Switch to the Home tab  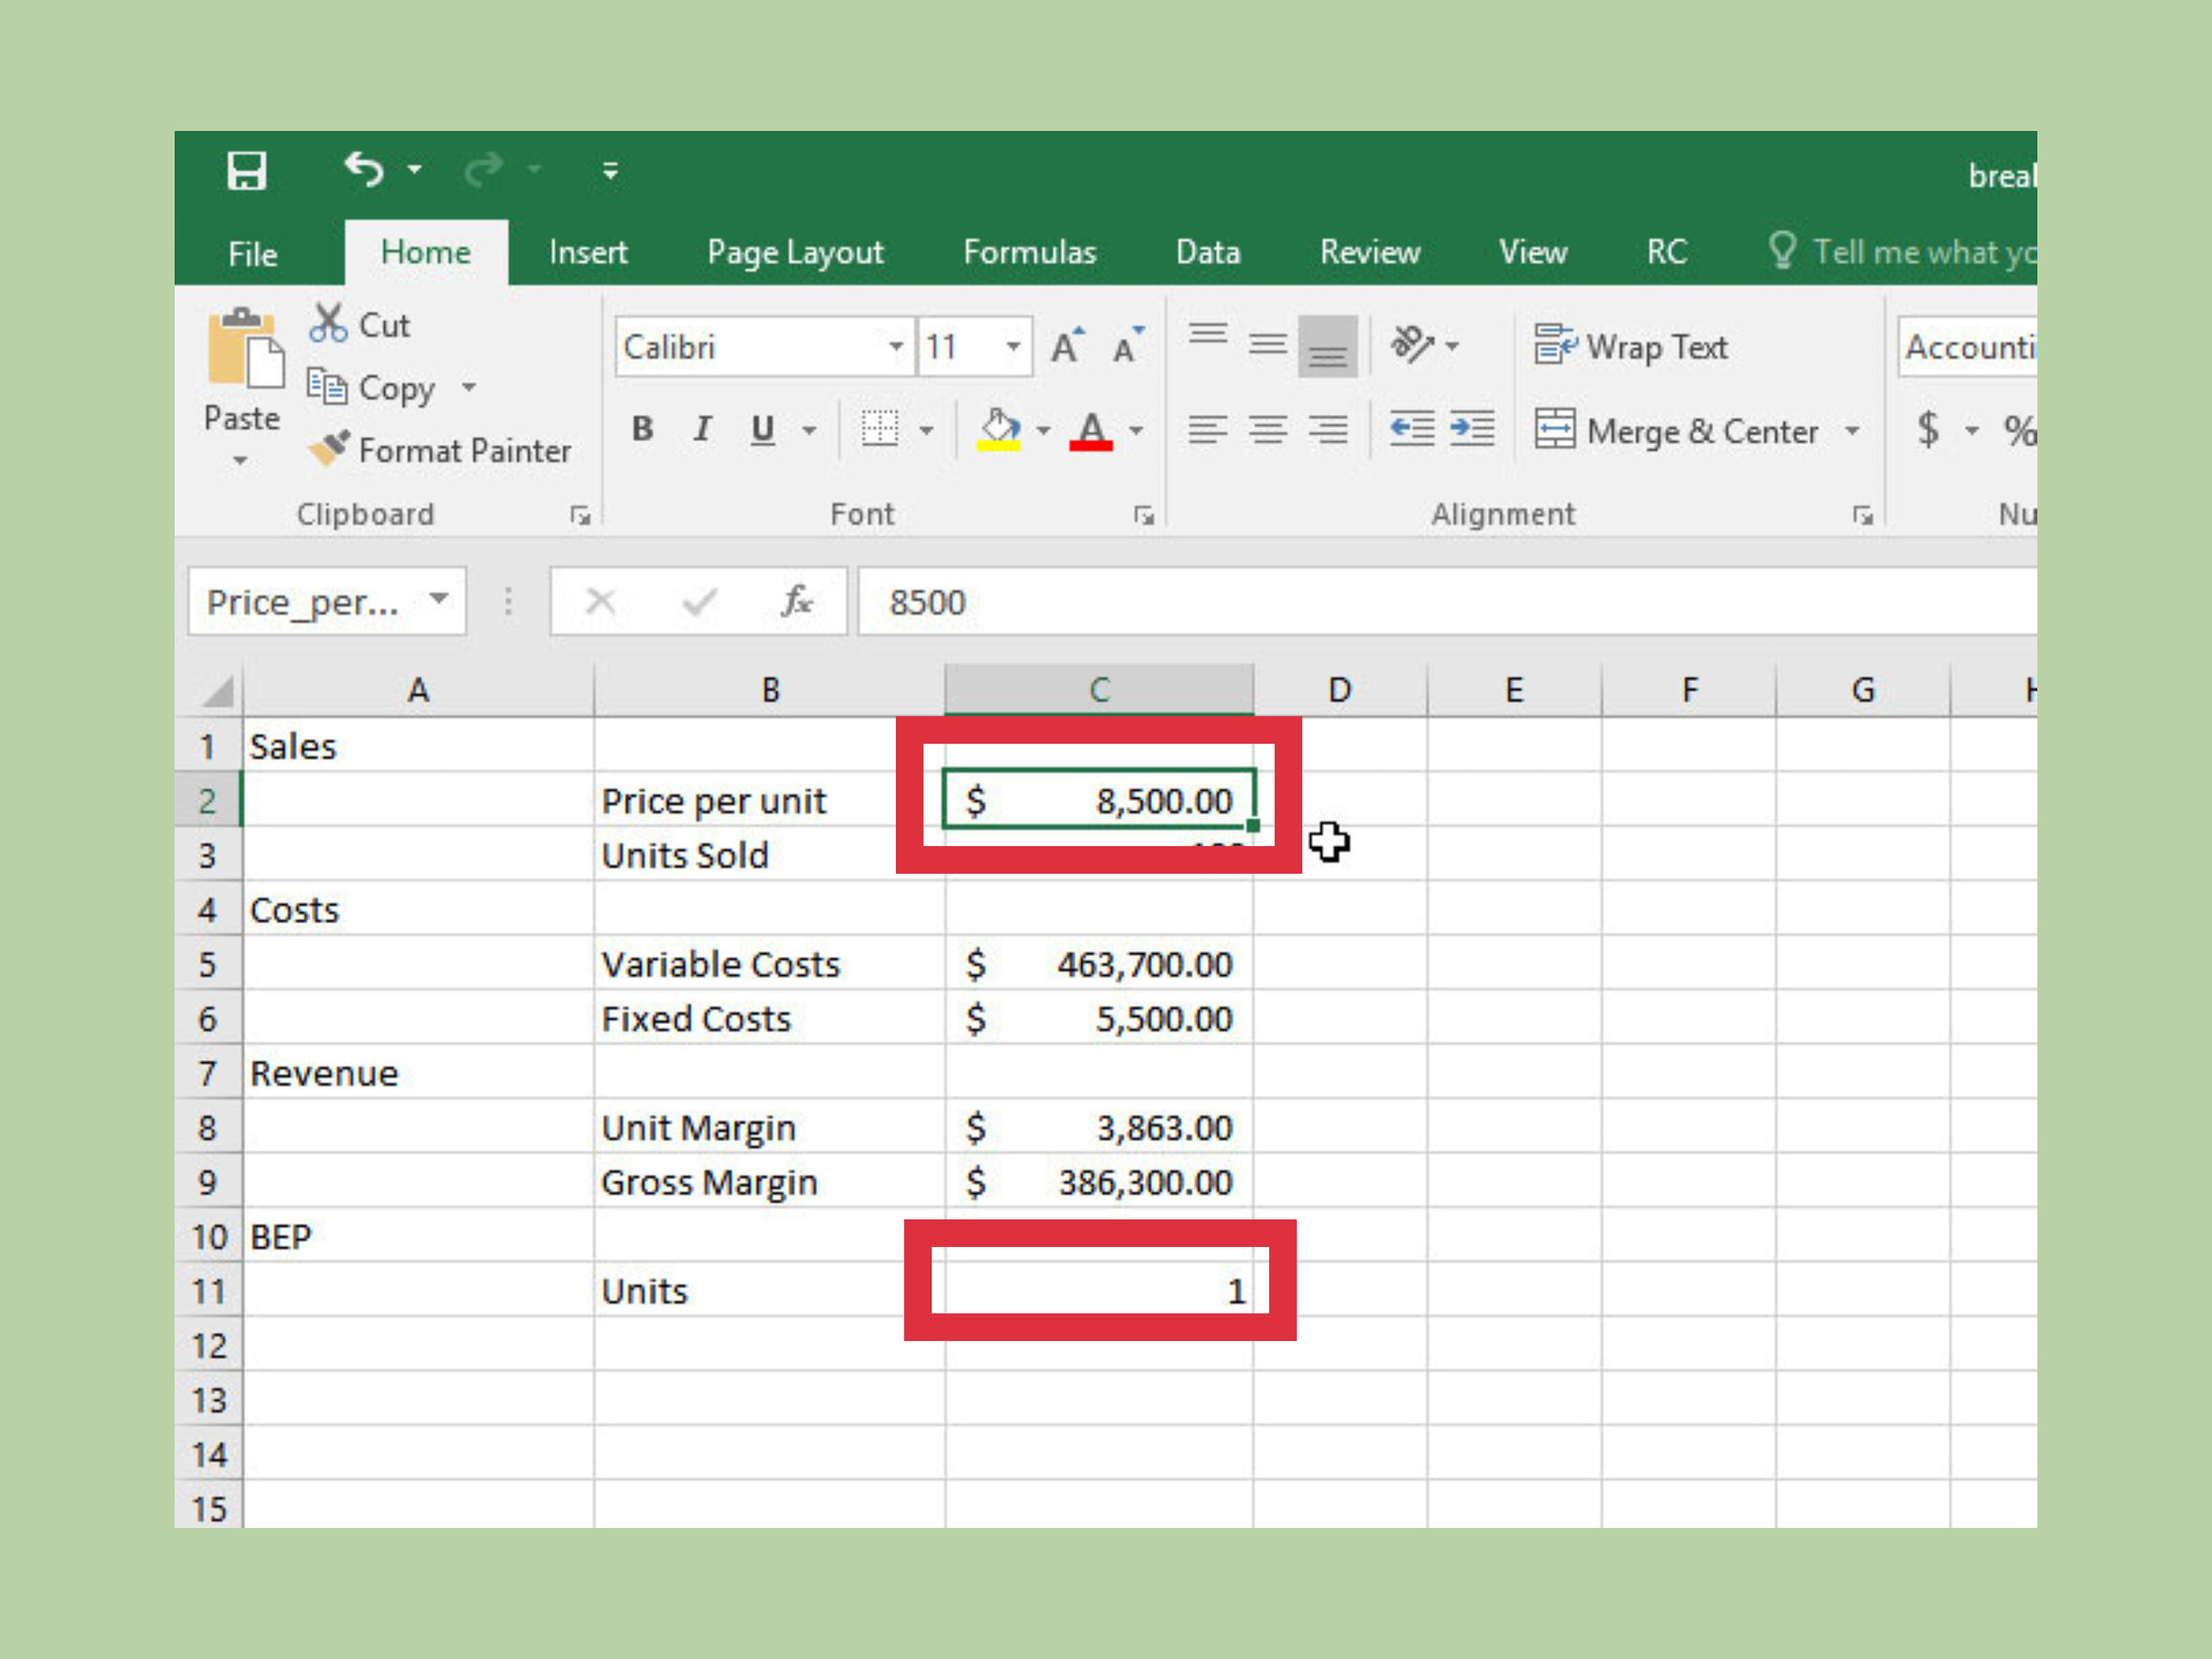coord(426,252)
